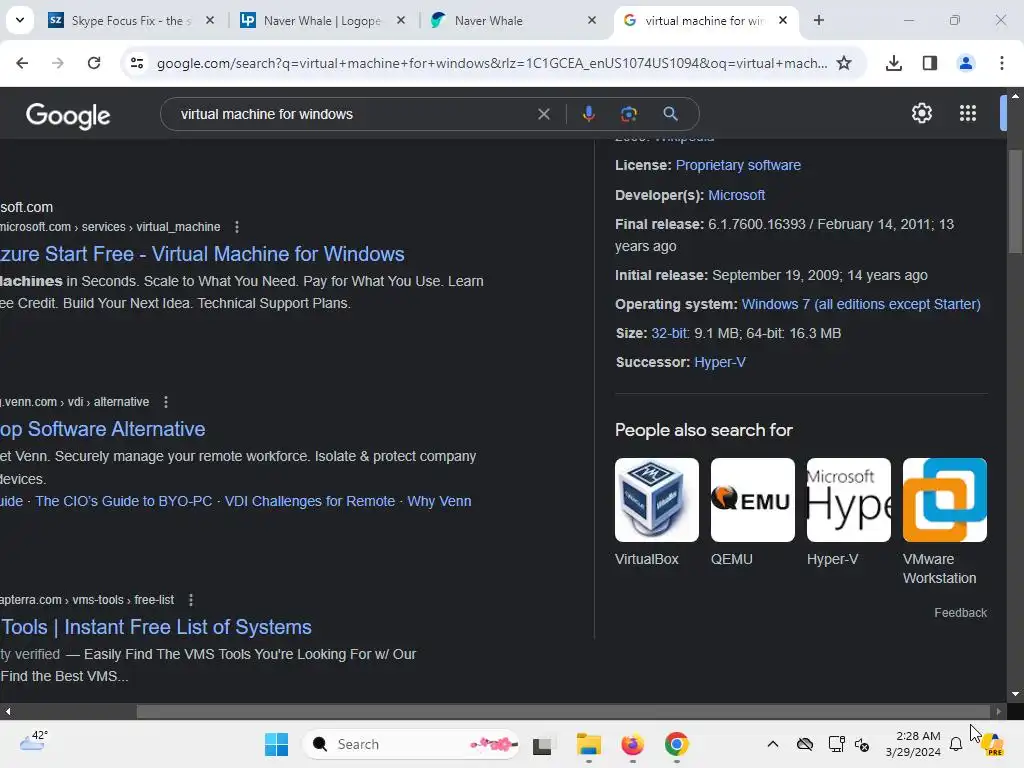Screen dimensions: 1024x768
Task: Open Azure Virtual Machine for Windows result
Action: click(202, 254)
